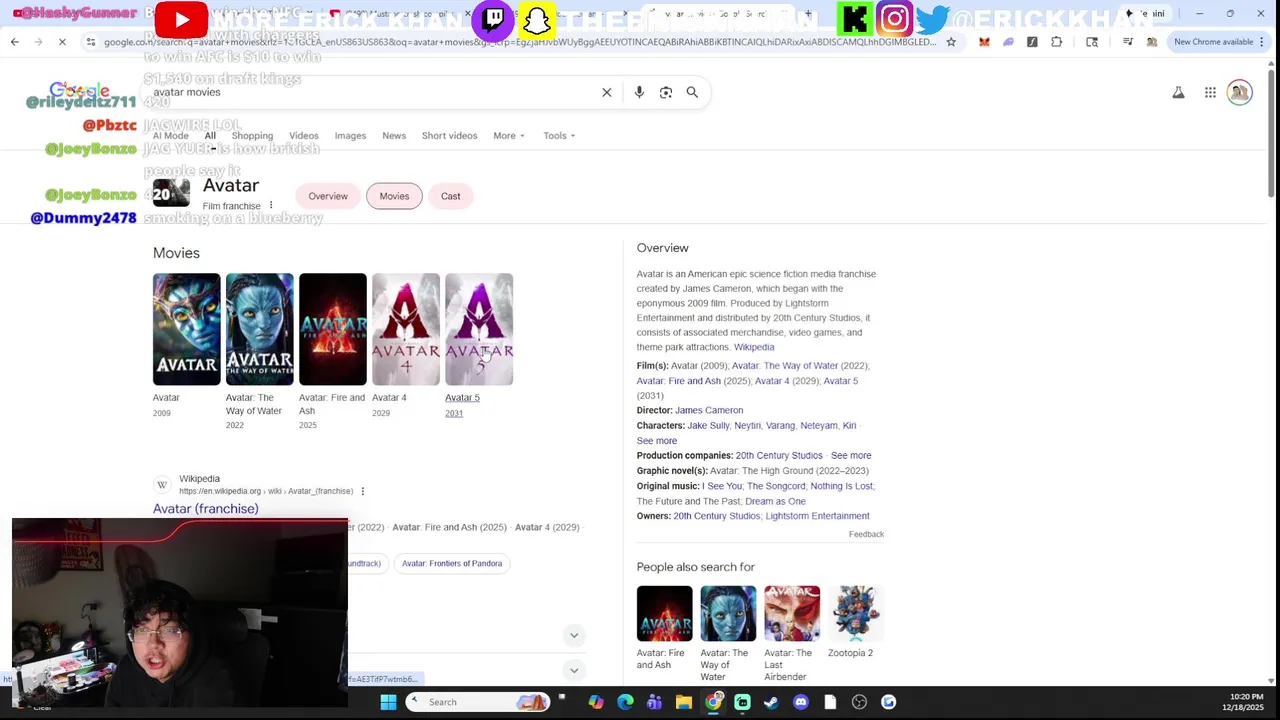
Task: Expand characters with See more link
Action: 657,441
